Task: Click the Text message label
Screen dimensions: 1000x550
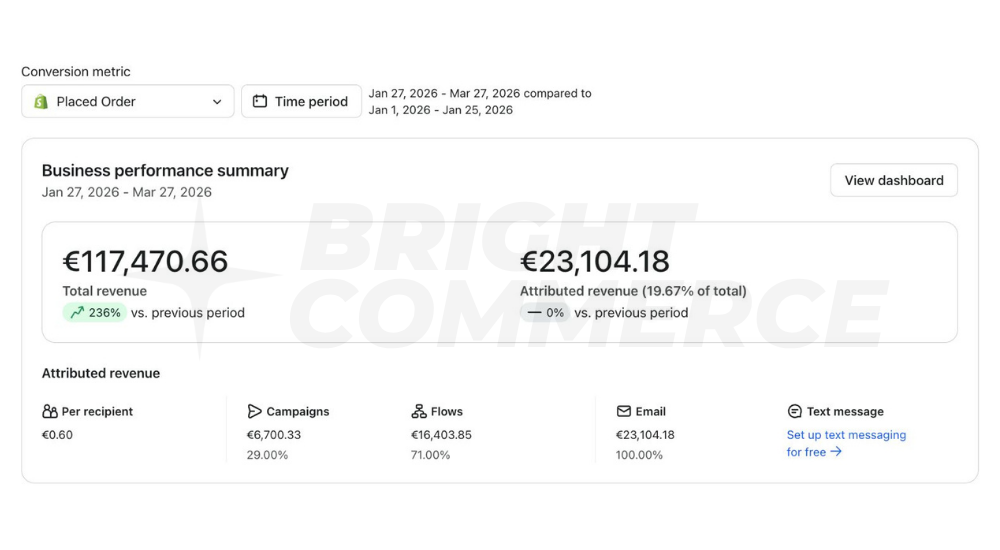Action: tap(845, 412)
